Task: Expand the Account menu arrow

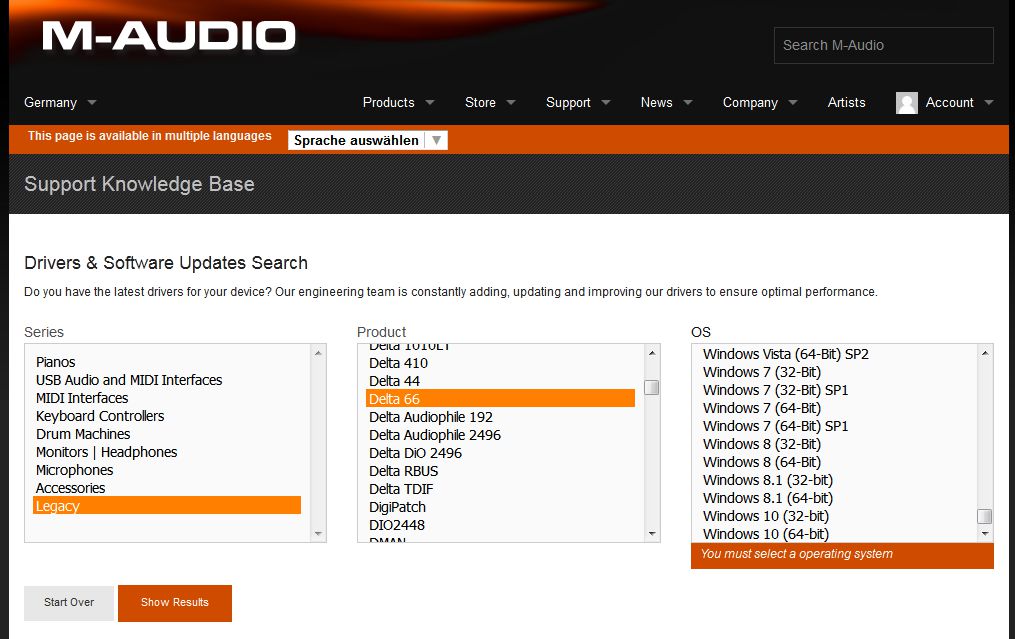Action: (988, 102)
